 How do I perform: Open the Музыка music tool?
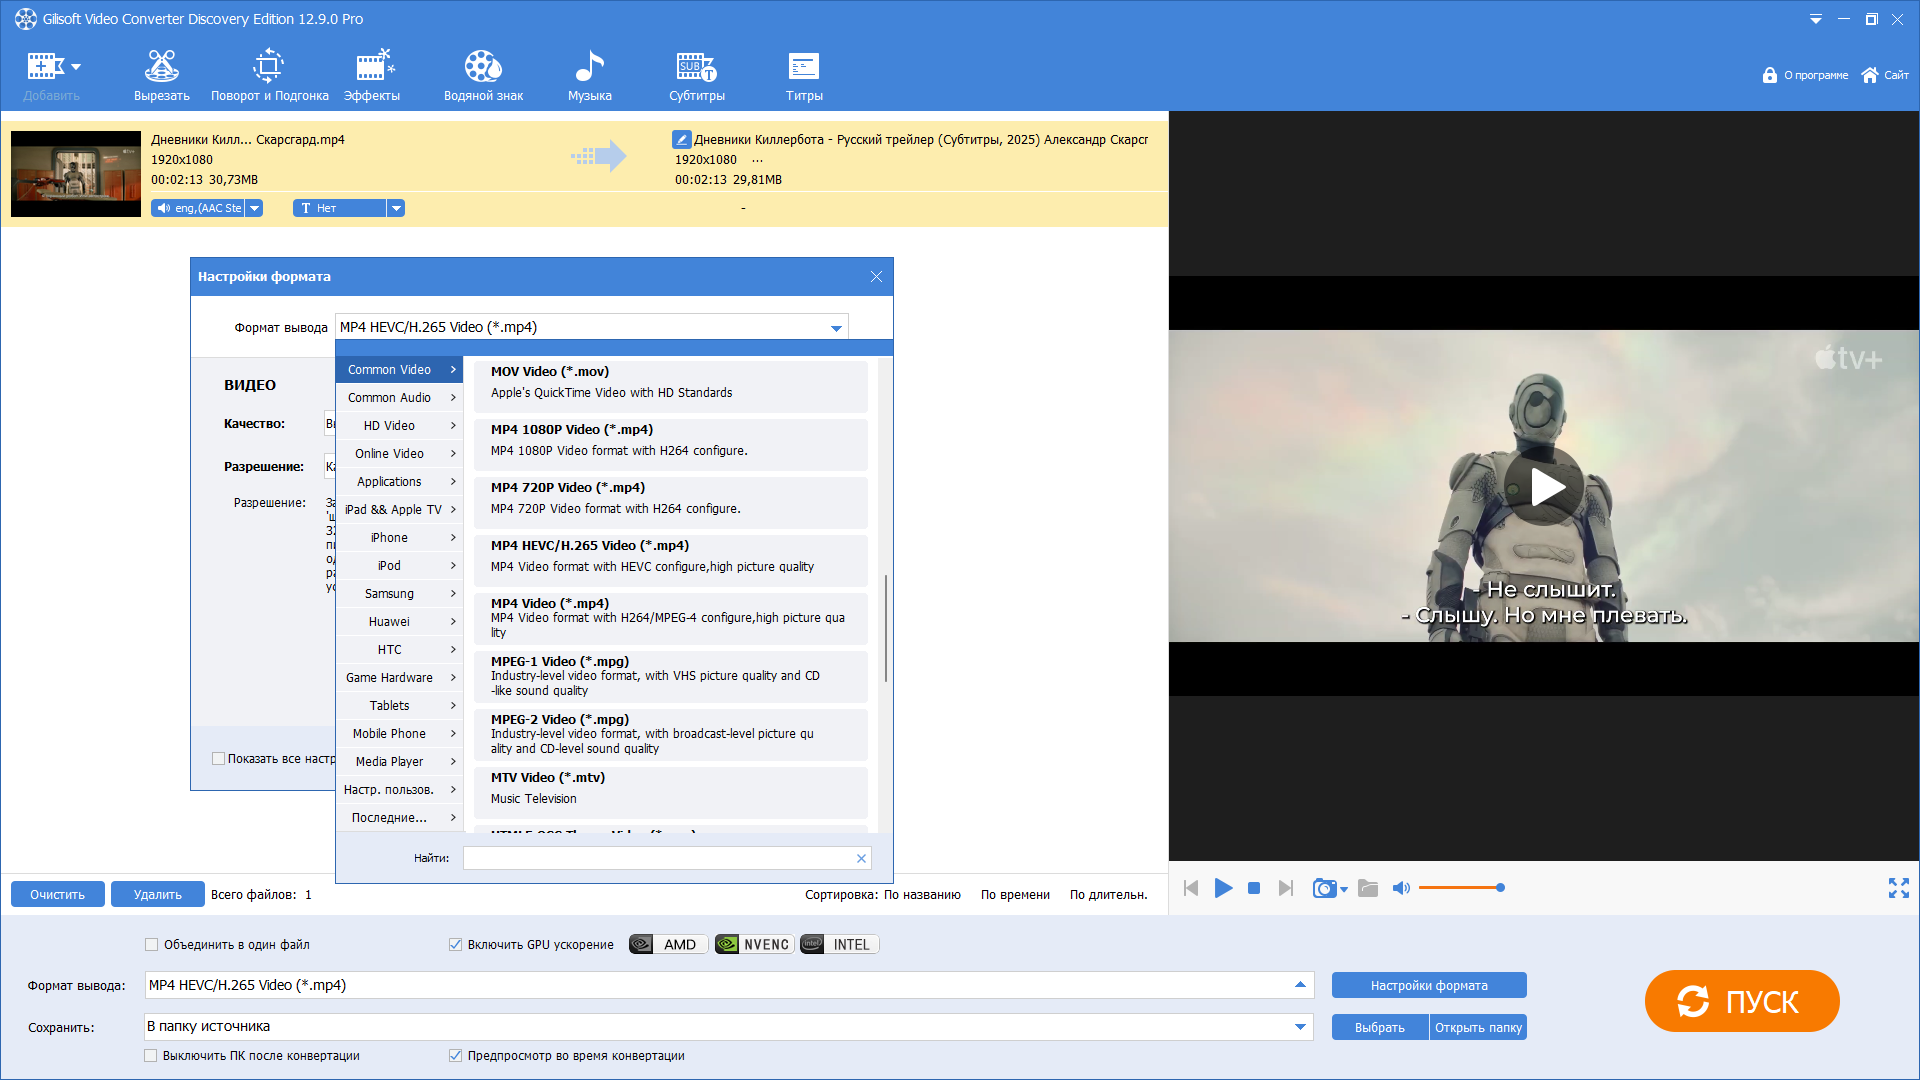pos(589,76)
